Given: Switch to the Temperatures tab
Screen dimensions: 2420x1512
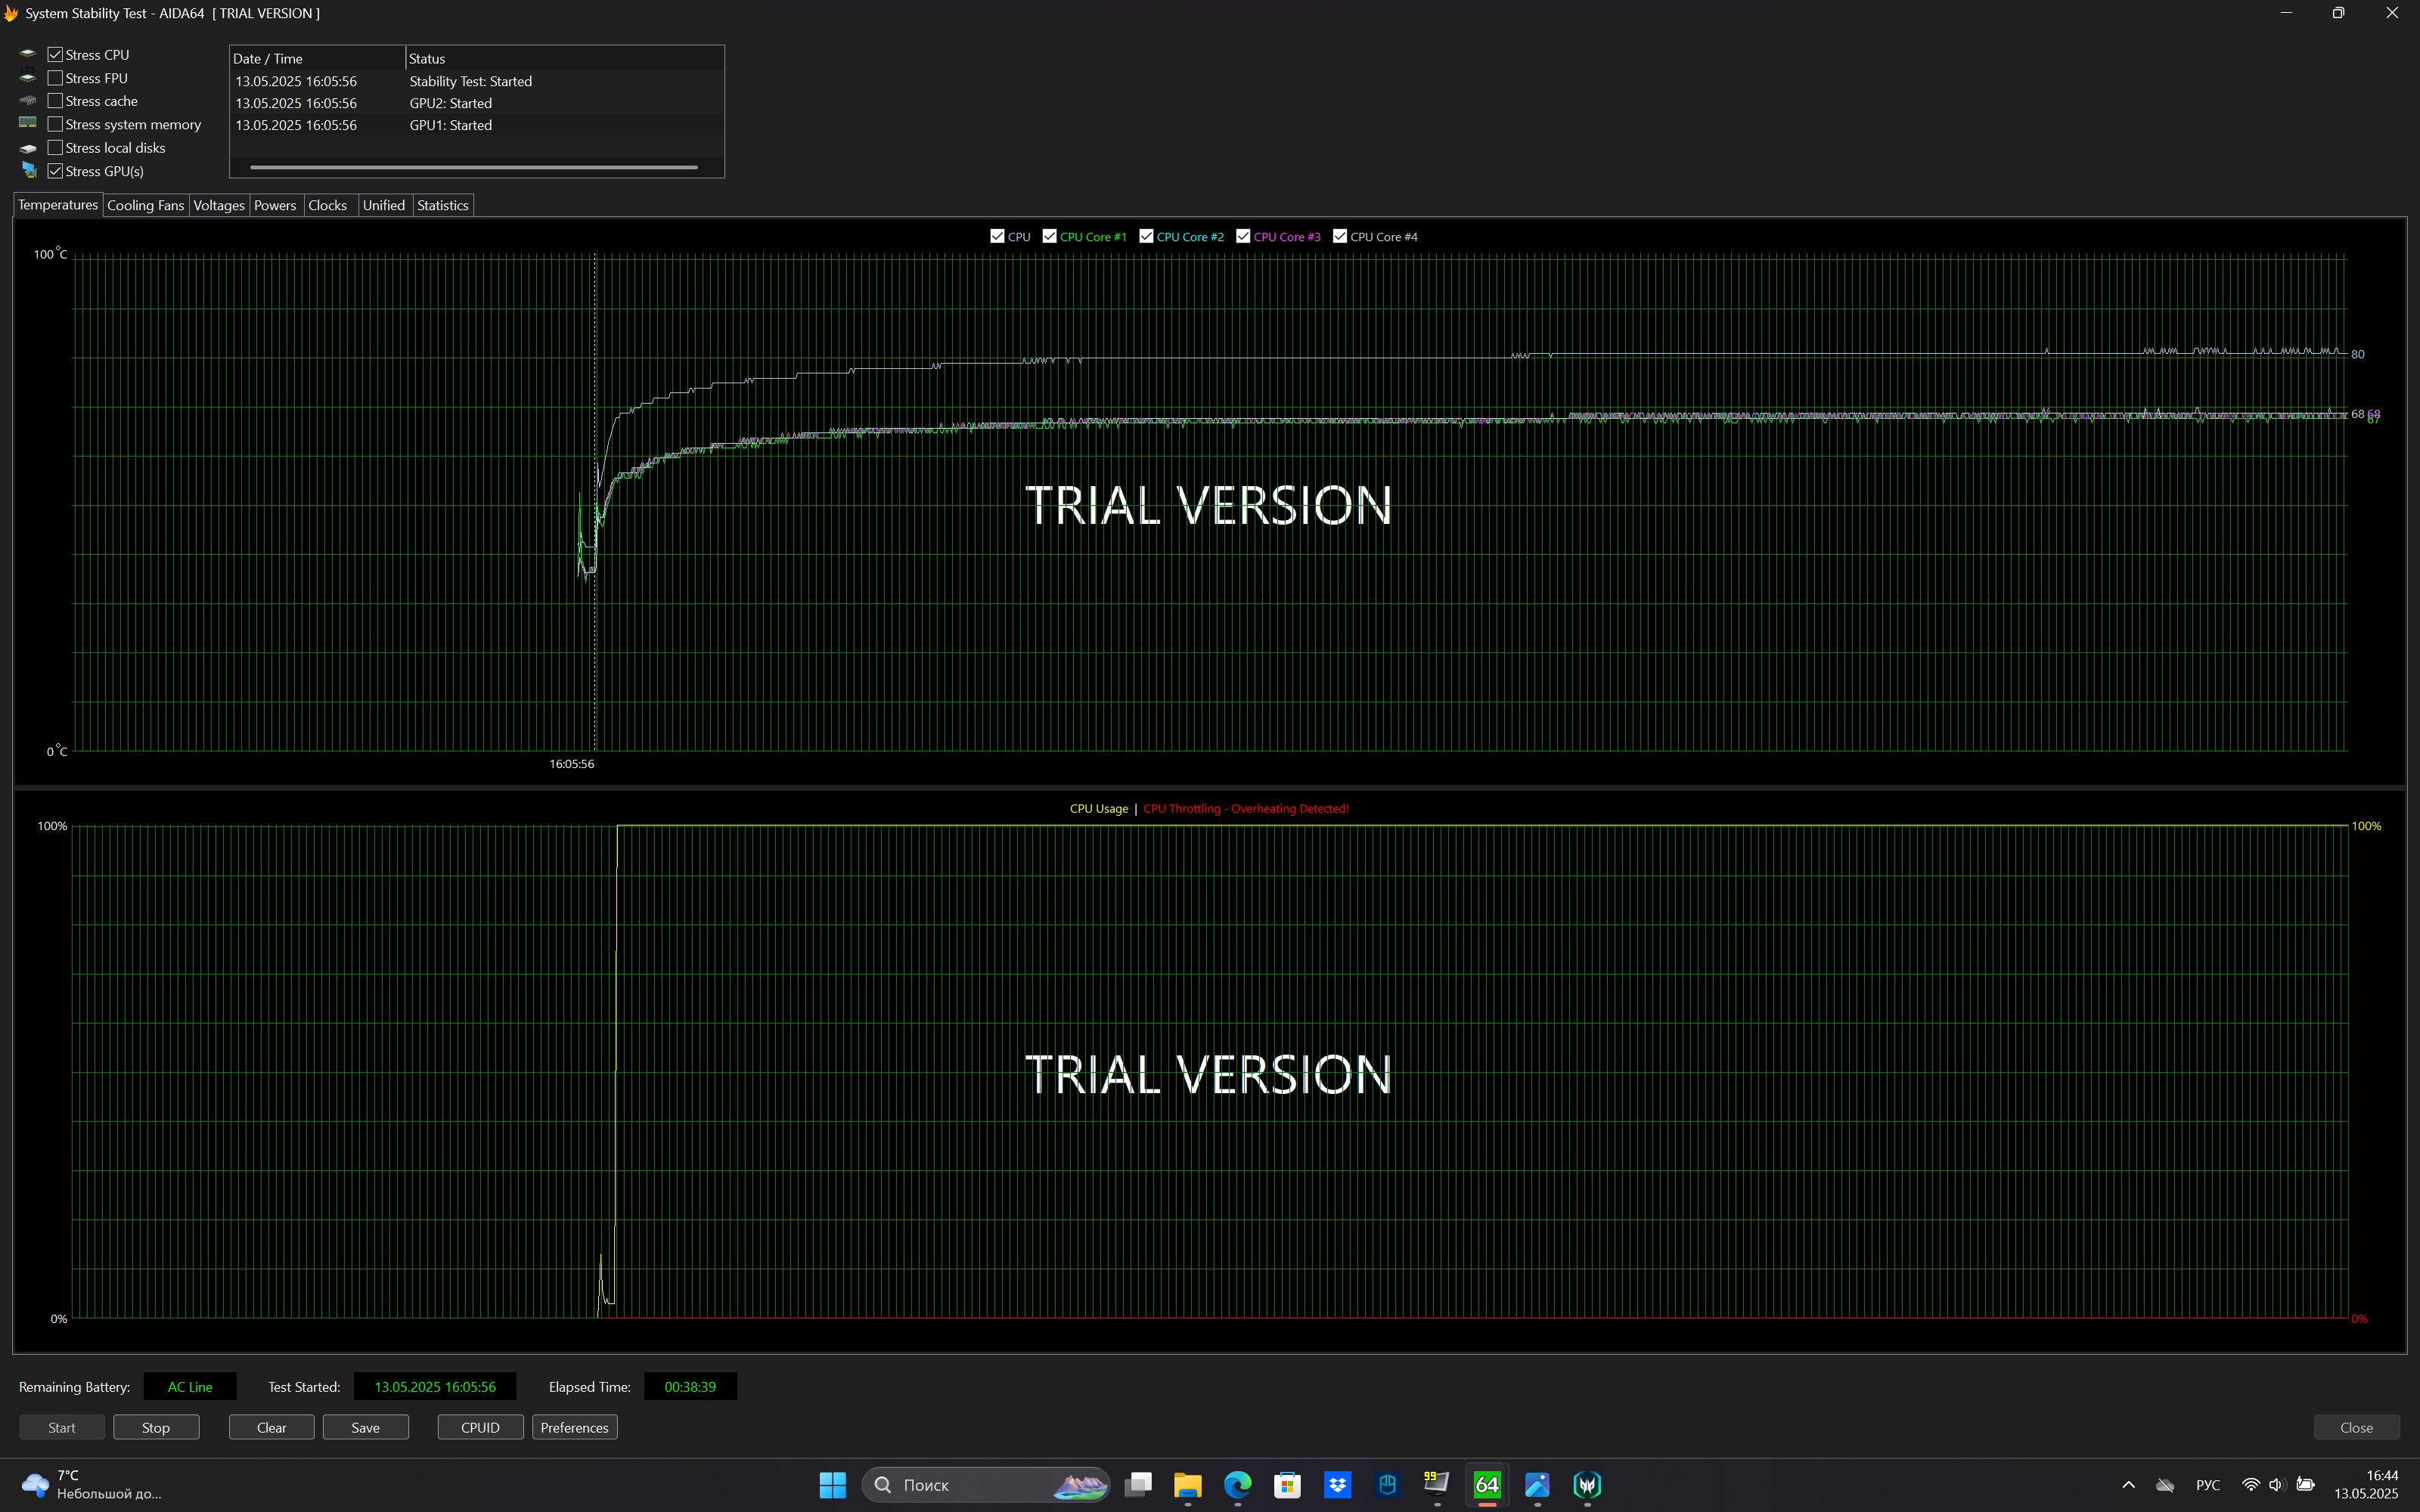Looking at the screenshot, I should (58, 205).
